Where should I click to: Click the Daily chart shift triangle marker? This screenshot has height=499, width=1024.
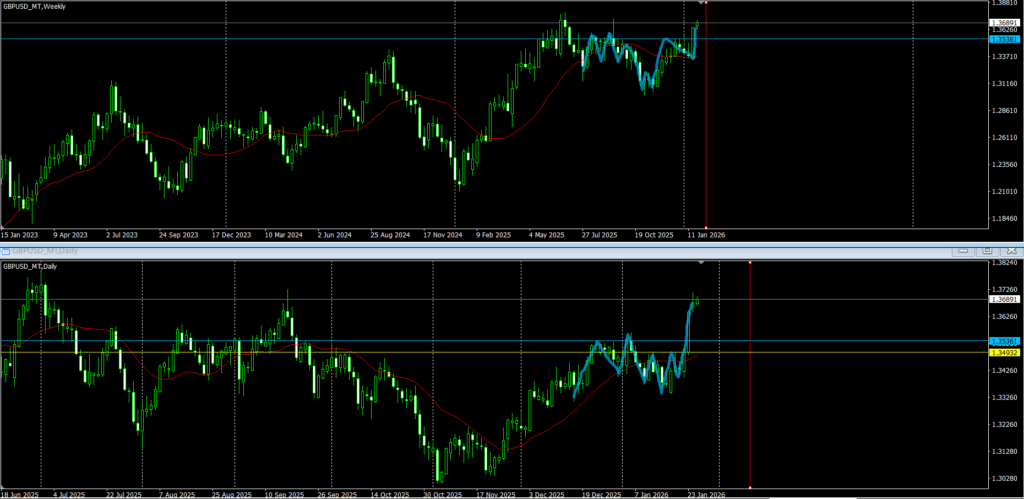700,262
